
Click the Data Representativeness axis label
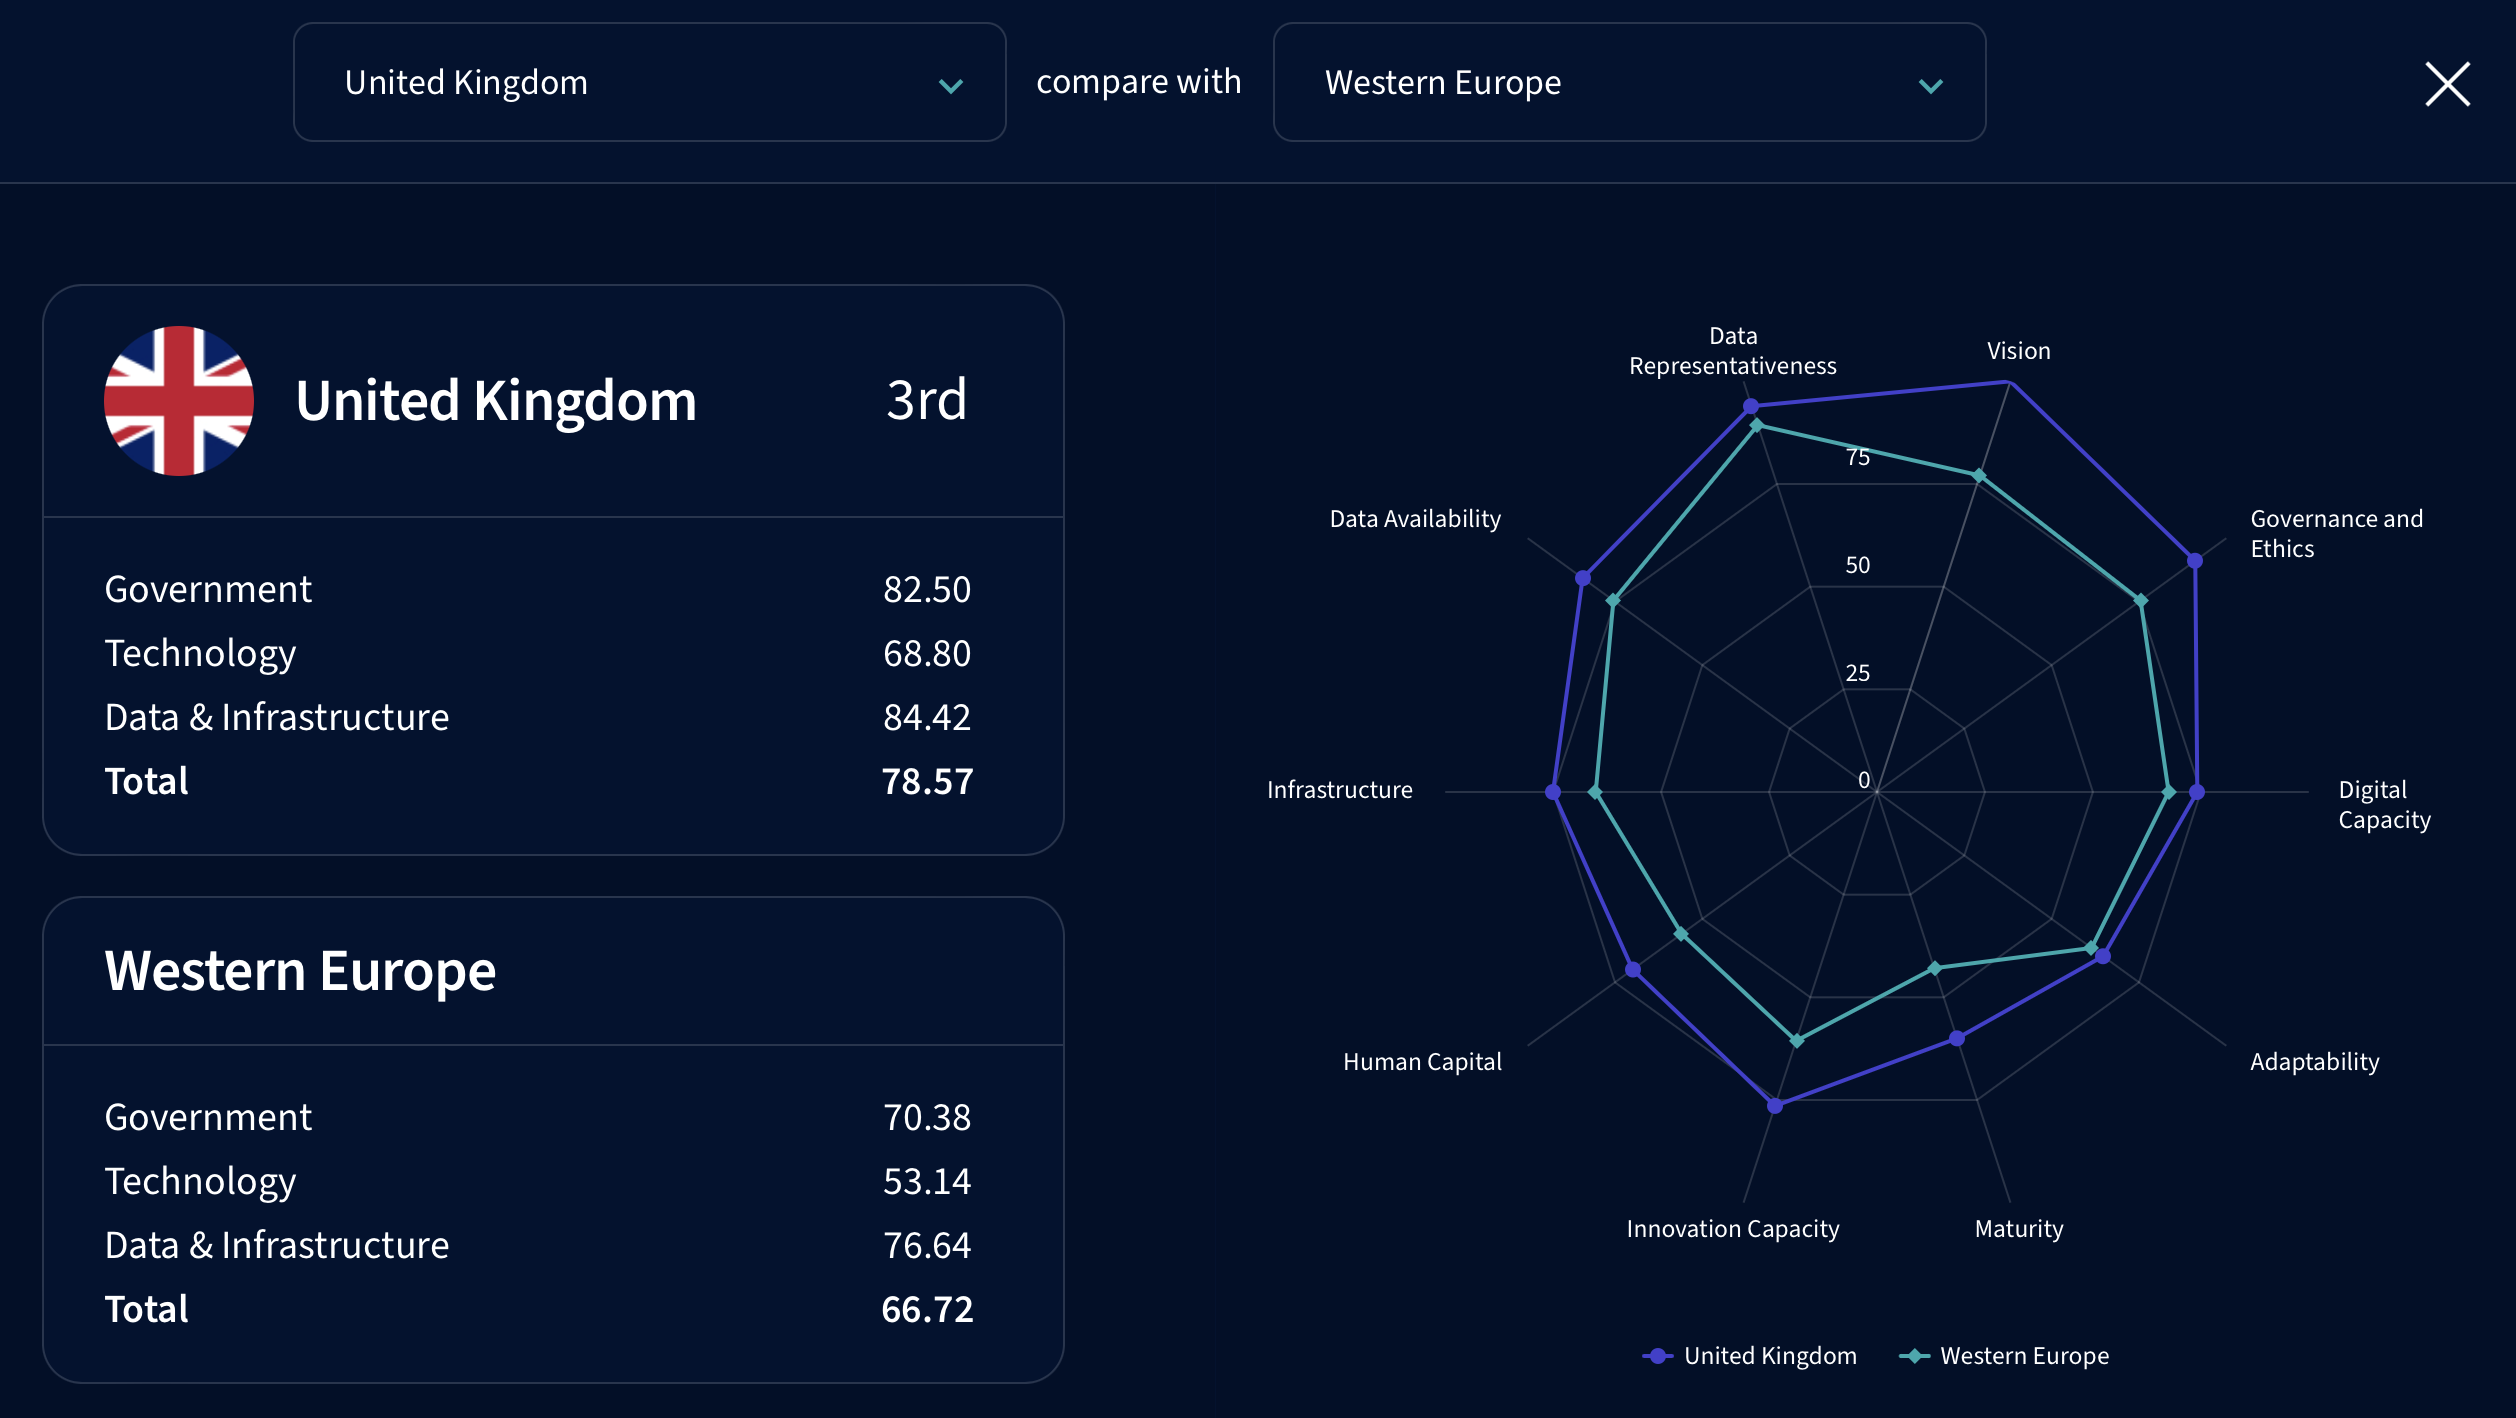pos(1732,351)
